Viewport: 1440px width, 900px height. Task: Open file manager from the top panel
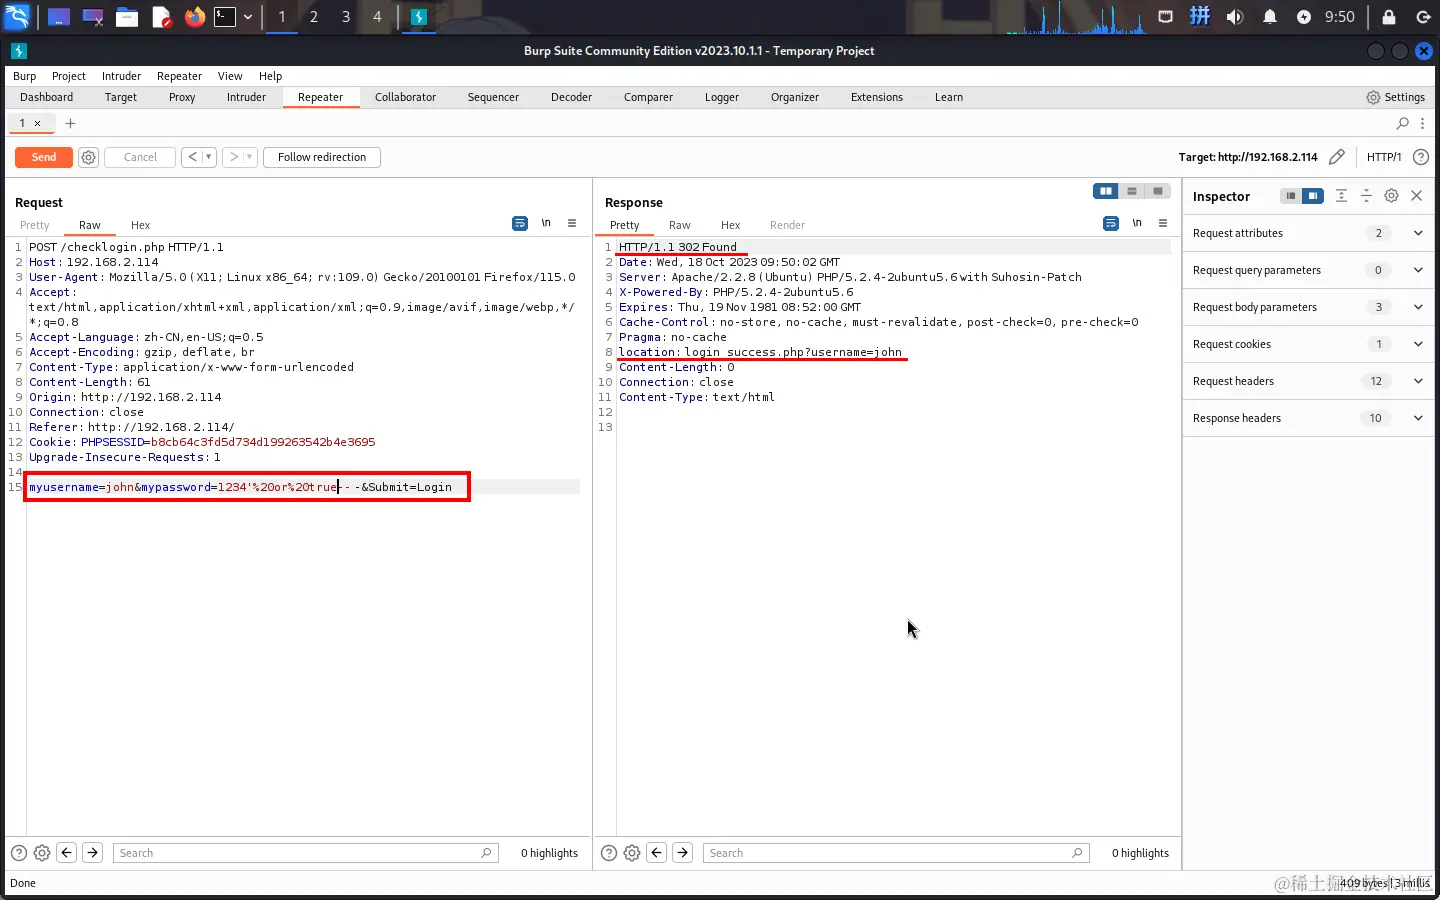tap(127, 17)
